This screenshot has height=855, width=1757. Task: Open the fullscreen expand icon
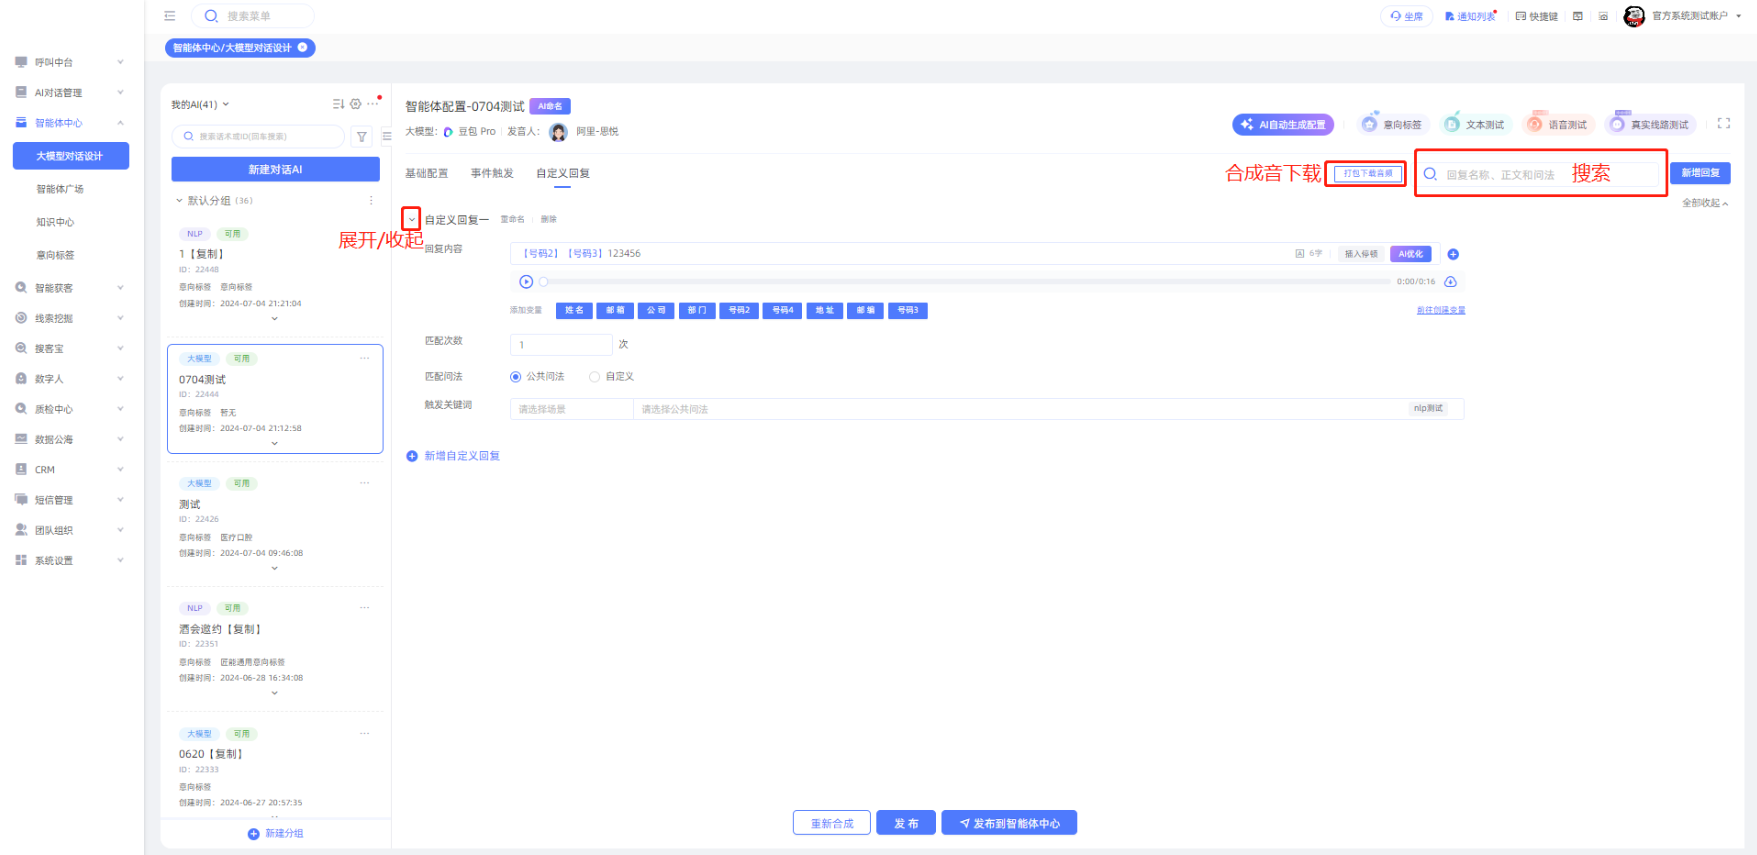point(1723,124)
